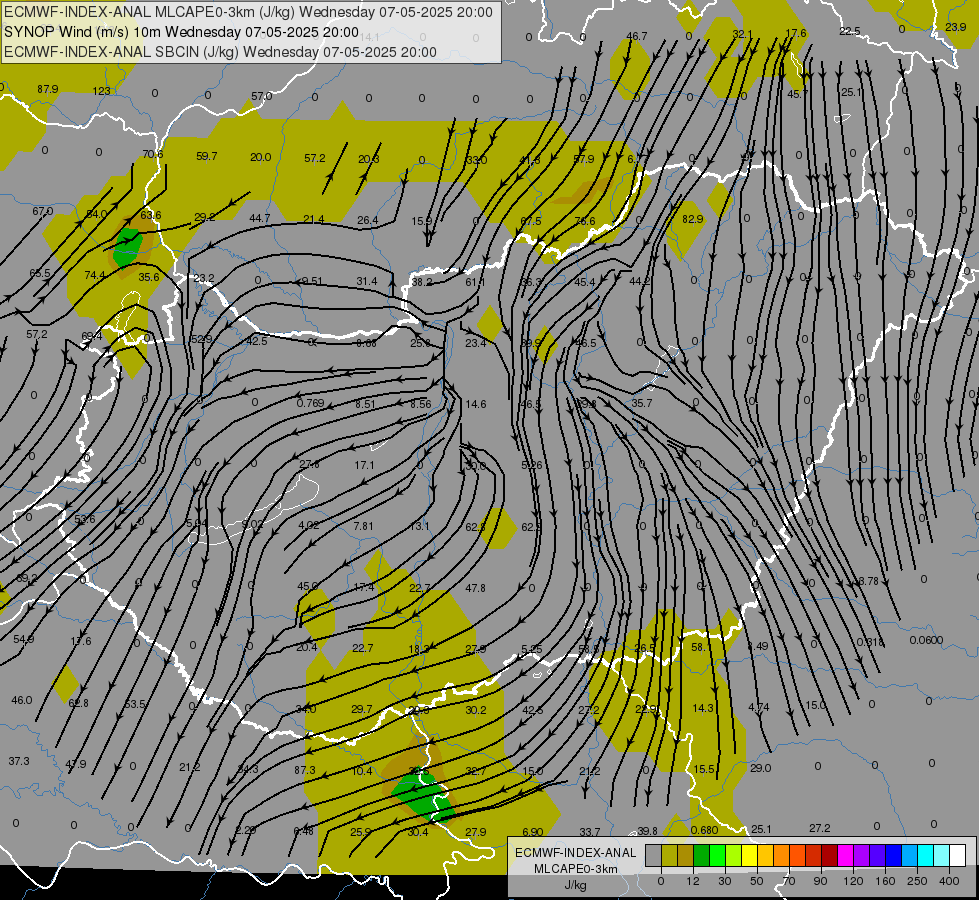The image size is (979, 900).
Task: Click the map value 123
Action: pos(101,91)
